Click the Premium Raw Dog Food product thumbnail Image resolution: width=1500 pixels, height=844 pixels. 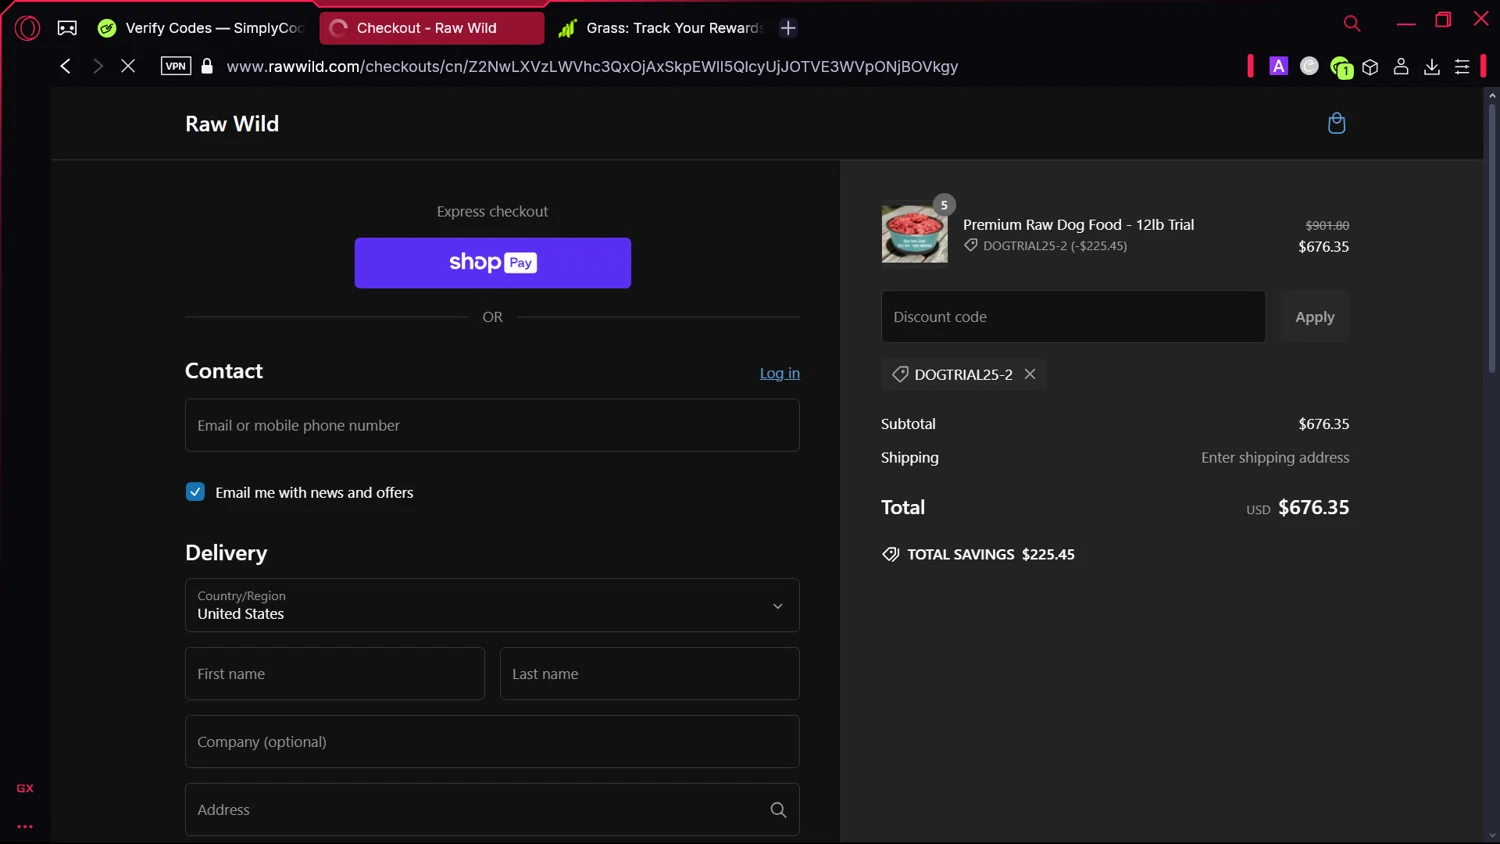[914, 234]
